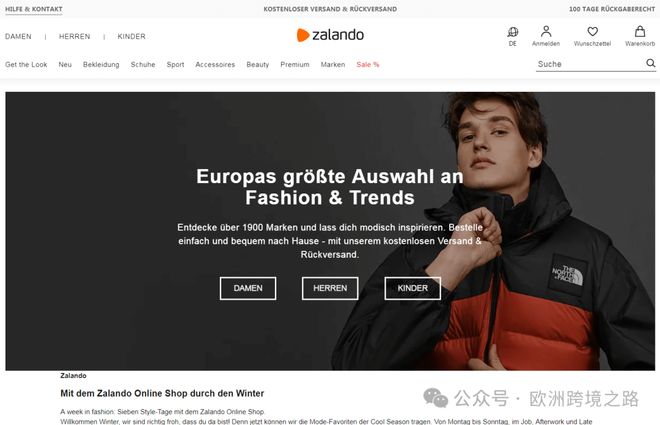Click the KINDER button on banner
Viewport: 660px width, 425px height.
coord(412,288)
